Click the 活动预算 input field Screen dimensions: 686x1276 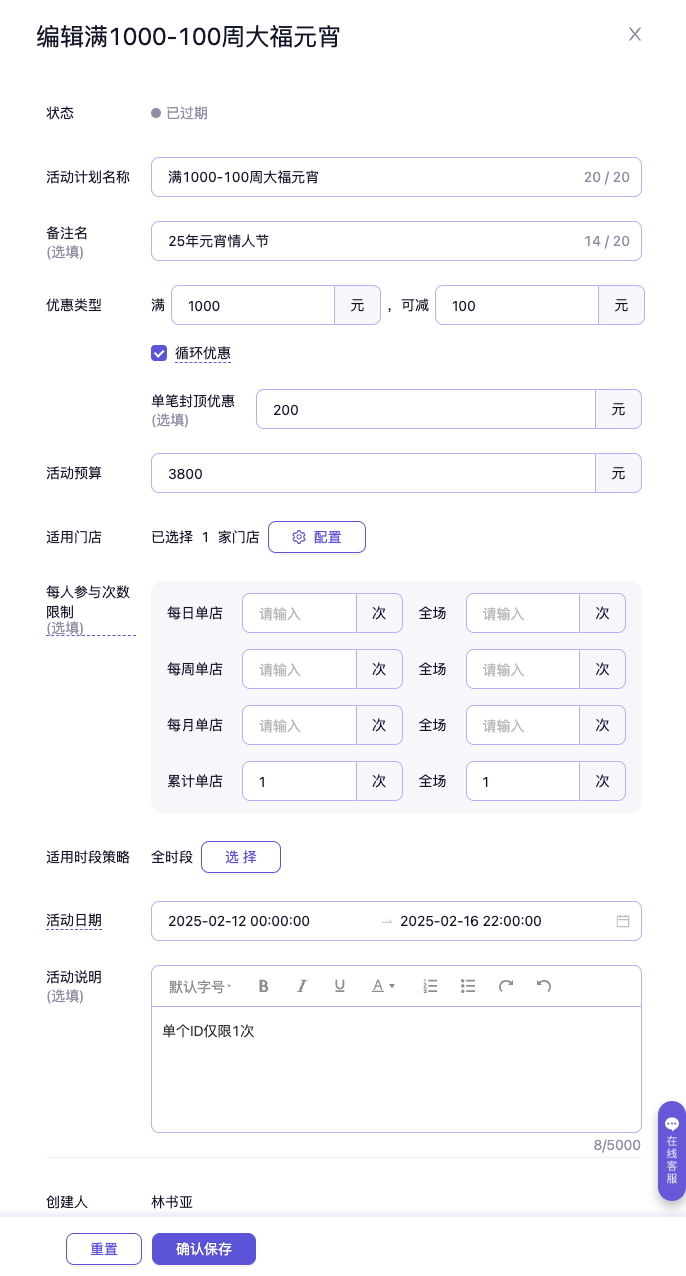click(x=373, y=474)
